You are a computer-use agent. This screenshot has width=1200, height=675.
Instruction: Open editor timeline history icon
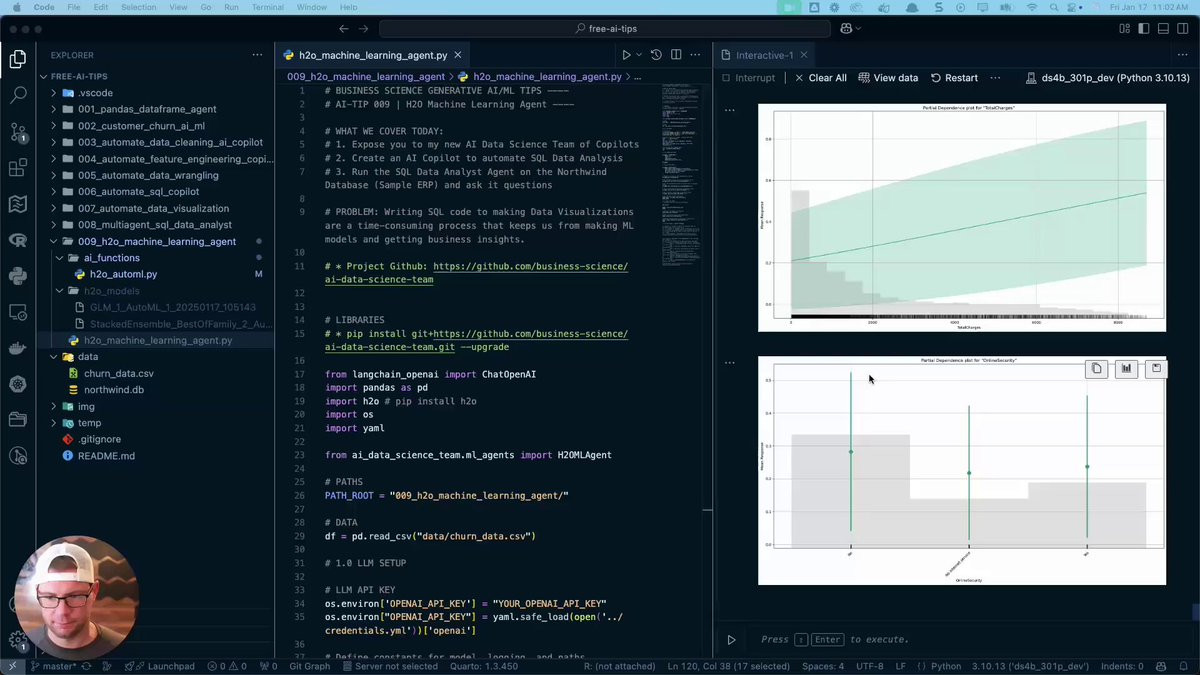[x=656, y=55]
